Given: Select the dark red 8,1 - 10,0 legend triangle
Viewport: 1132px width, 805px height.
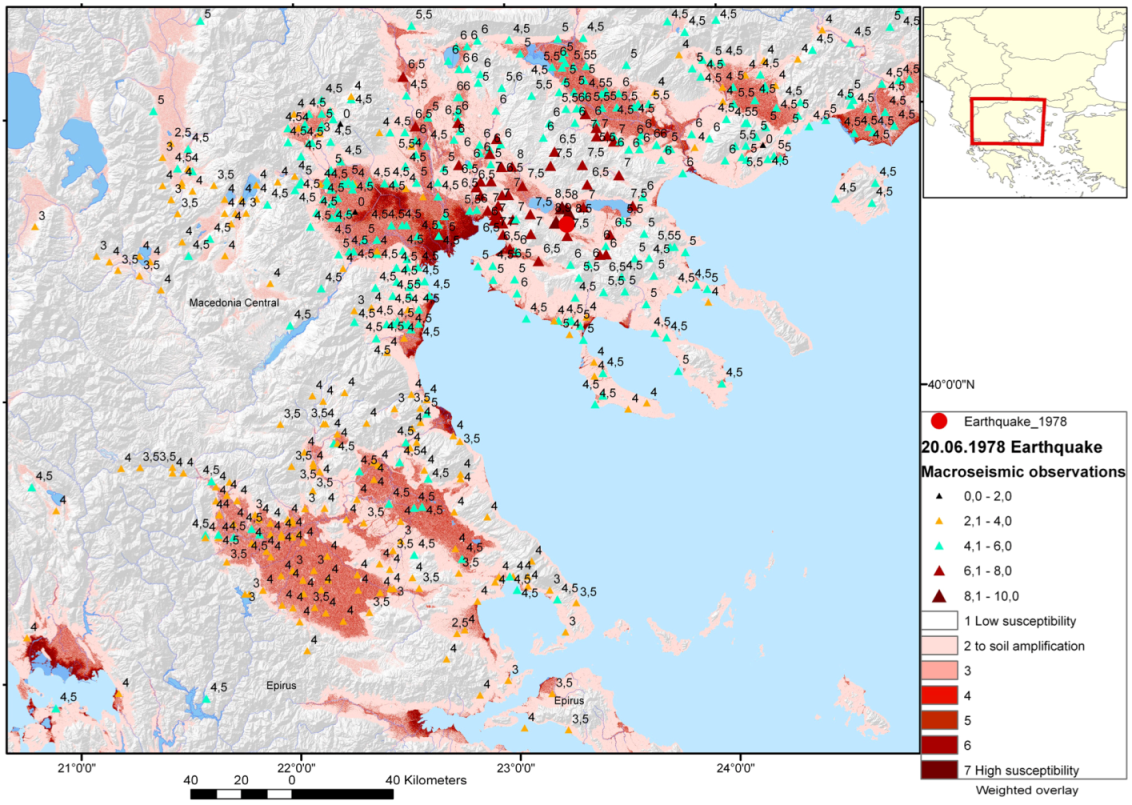Looking at the screenshot, I should [x=938, y=596].
